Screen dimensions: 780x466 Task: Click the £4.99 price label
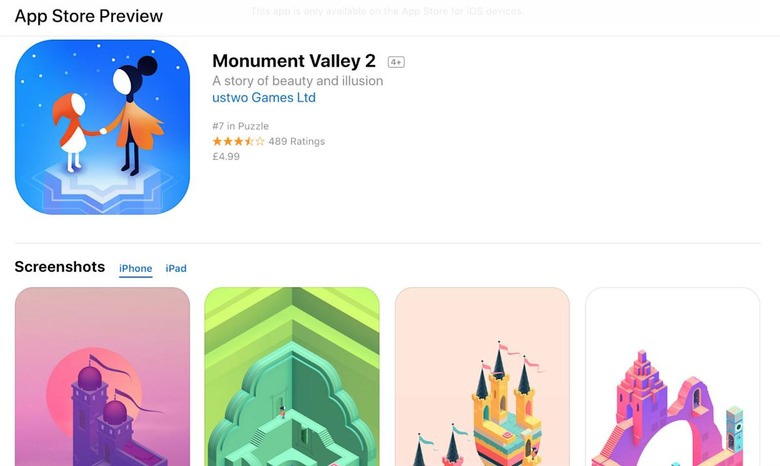tap(226, 157)
